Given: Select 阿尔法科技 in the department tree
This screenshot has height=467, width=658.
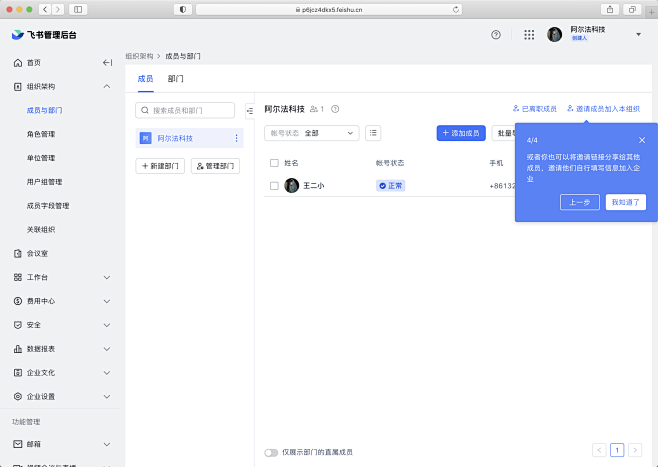Looking at the screenshot, I should pos(189,138).
